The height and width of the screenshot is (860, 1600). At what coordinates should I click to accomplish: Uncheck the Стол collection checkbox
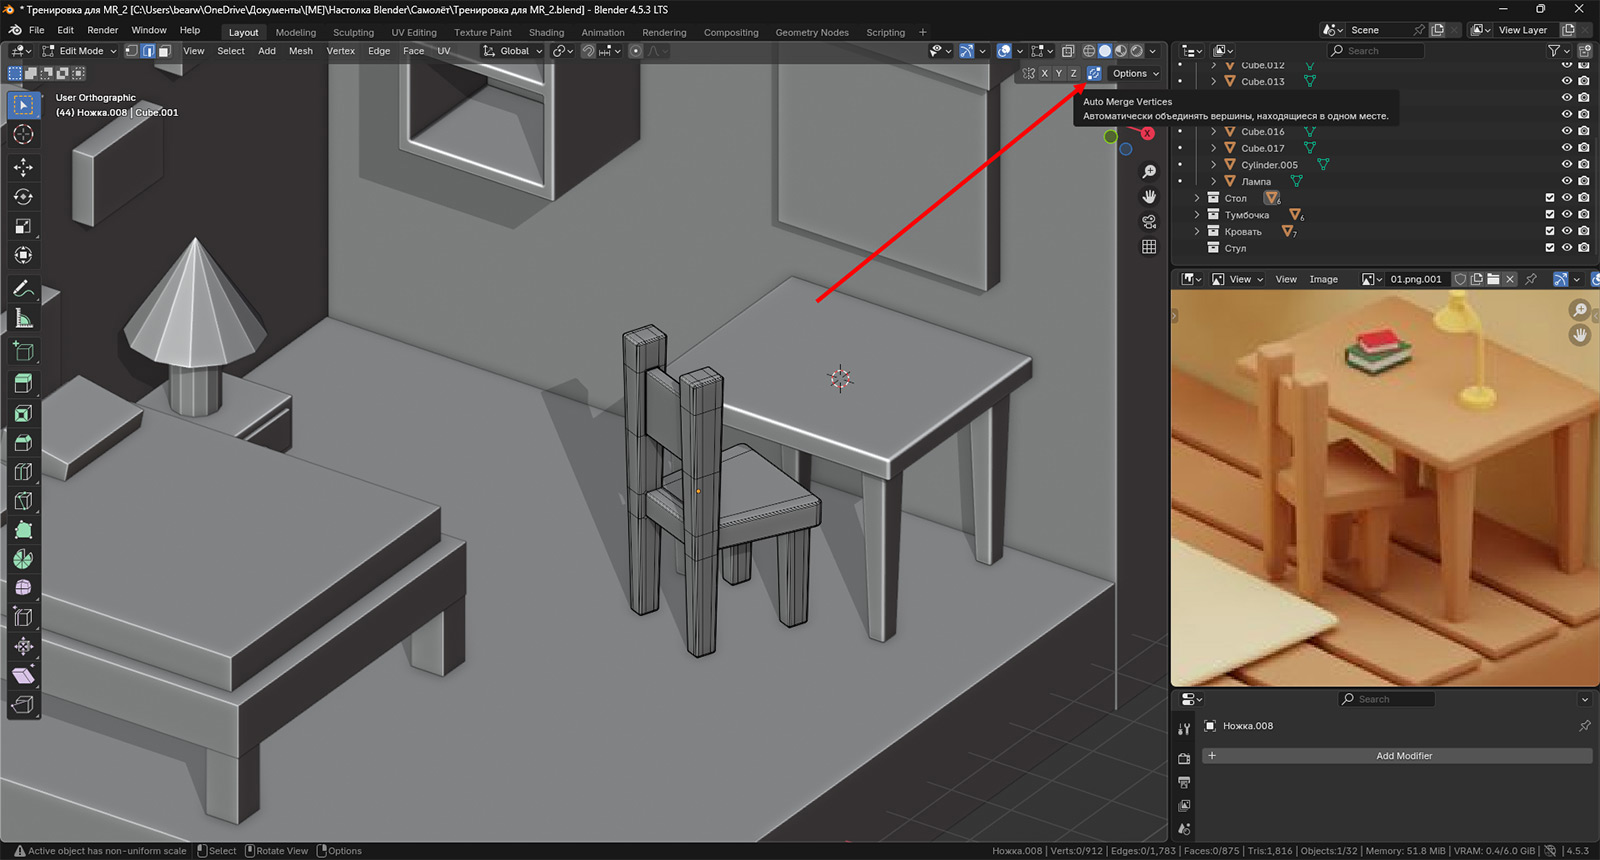tap(1550, 198)
